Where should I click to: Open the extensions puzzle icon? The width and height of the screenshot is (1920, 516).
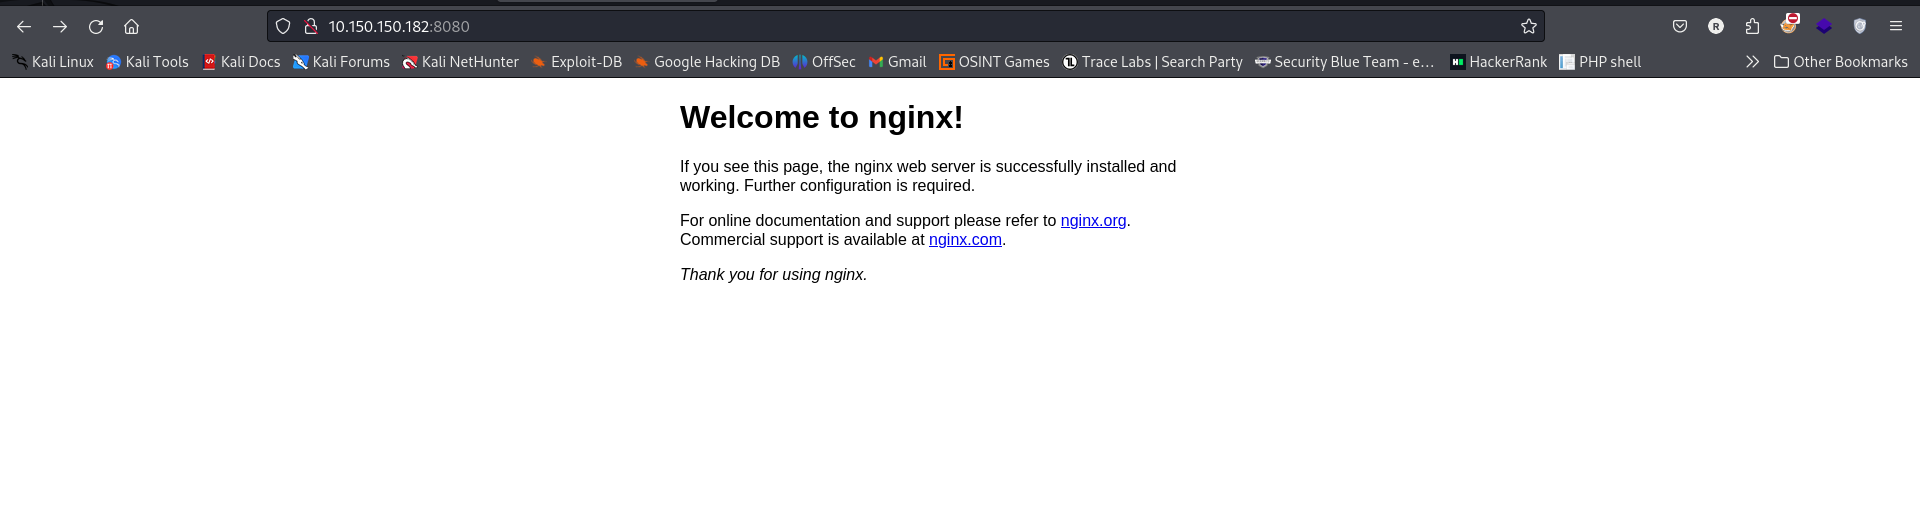[1752, 27]
